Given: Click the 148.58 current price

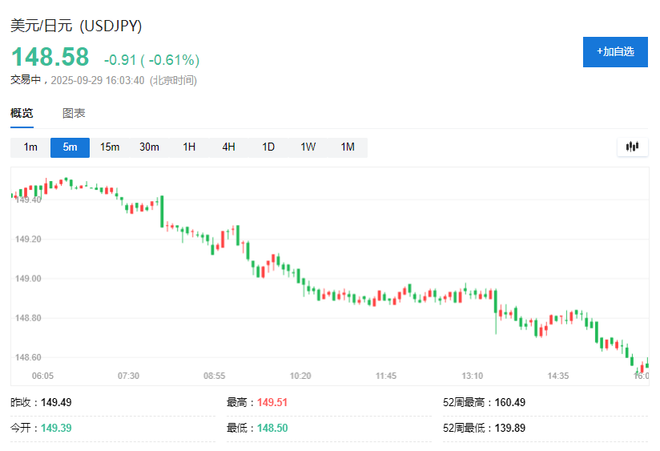Looking at the screenshot, I should tap(50, 58).
